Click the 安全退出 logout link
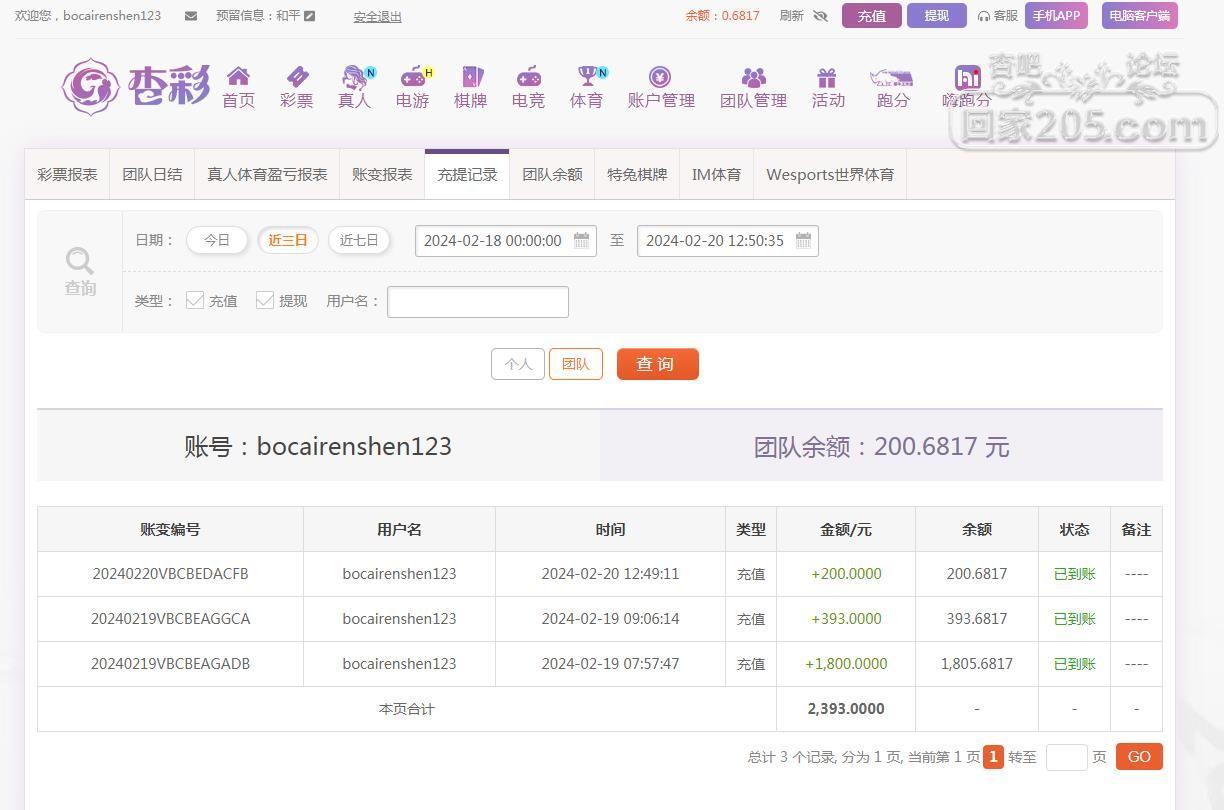The image size is (1224, 810). point(377,17)
